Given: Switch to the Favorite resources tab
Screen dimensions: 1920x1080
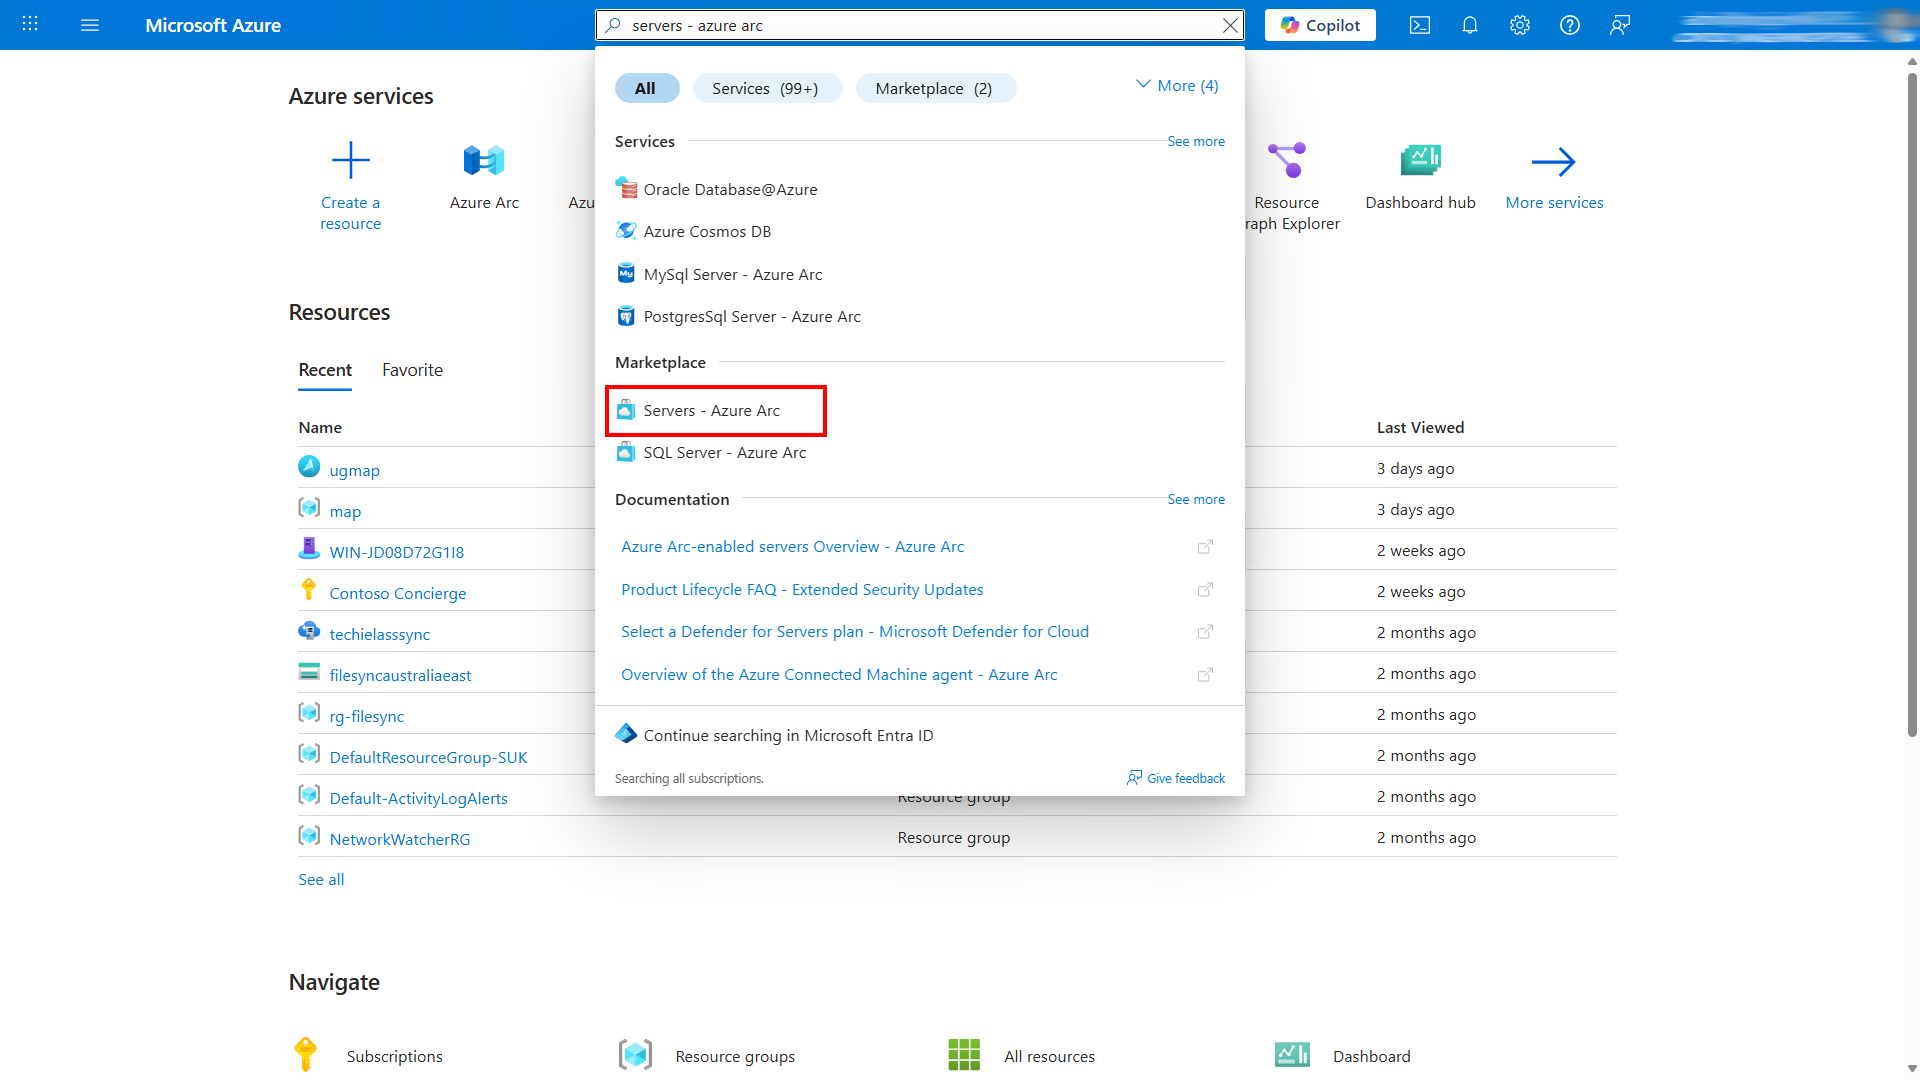Looking at the screenshot, I should tap(412, 369).
